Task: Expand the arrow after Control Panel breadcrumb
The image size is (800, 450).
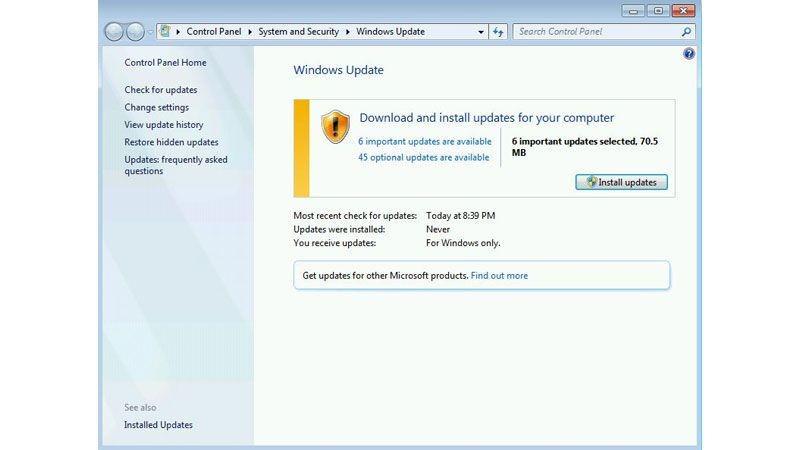Action: tap(250, 32)
